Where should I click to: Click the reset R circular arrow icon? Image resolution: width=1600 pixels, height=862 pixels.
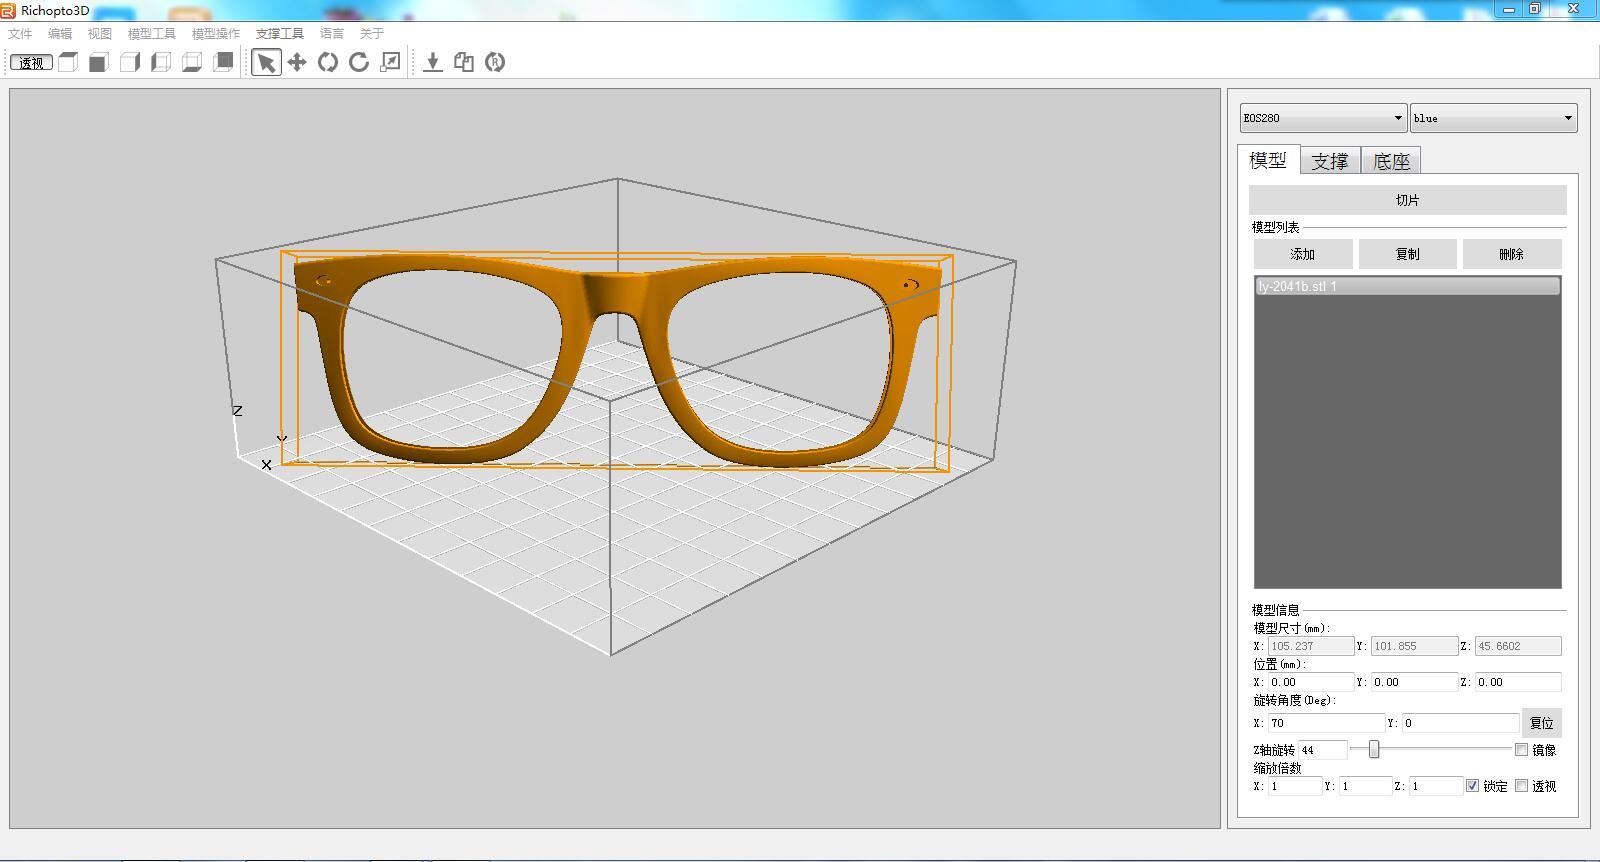[495, 62]
